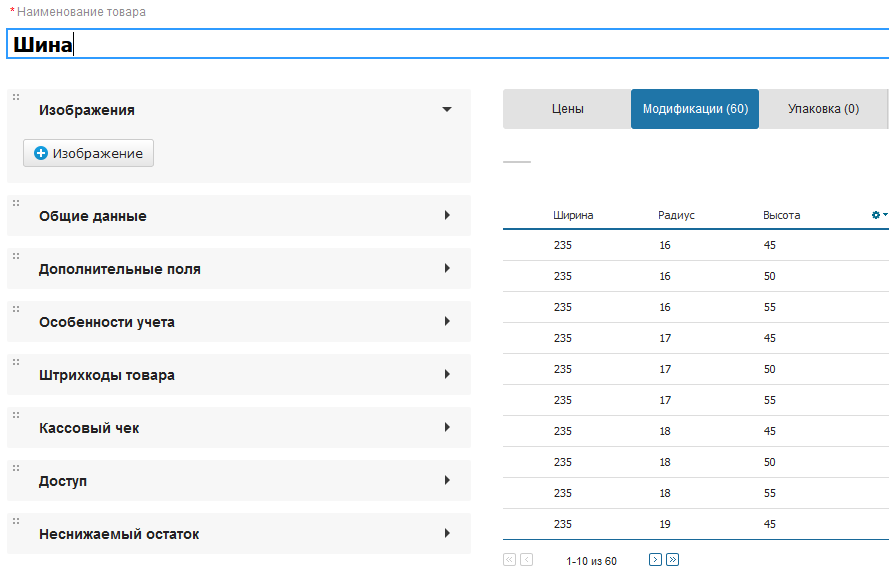
Task: Go to the previous page of modifications
Action: click(x=527, y=560)
